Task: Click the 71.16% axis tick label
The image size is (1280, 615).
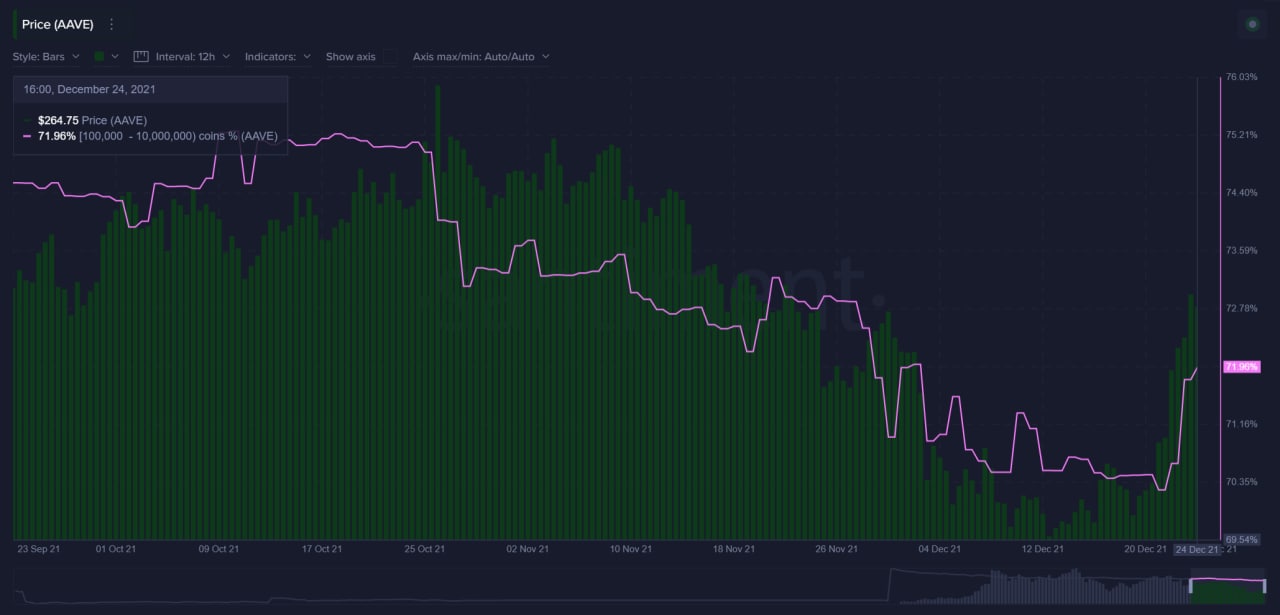Action: tap(1241, 424)
